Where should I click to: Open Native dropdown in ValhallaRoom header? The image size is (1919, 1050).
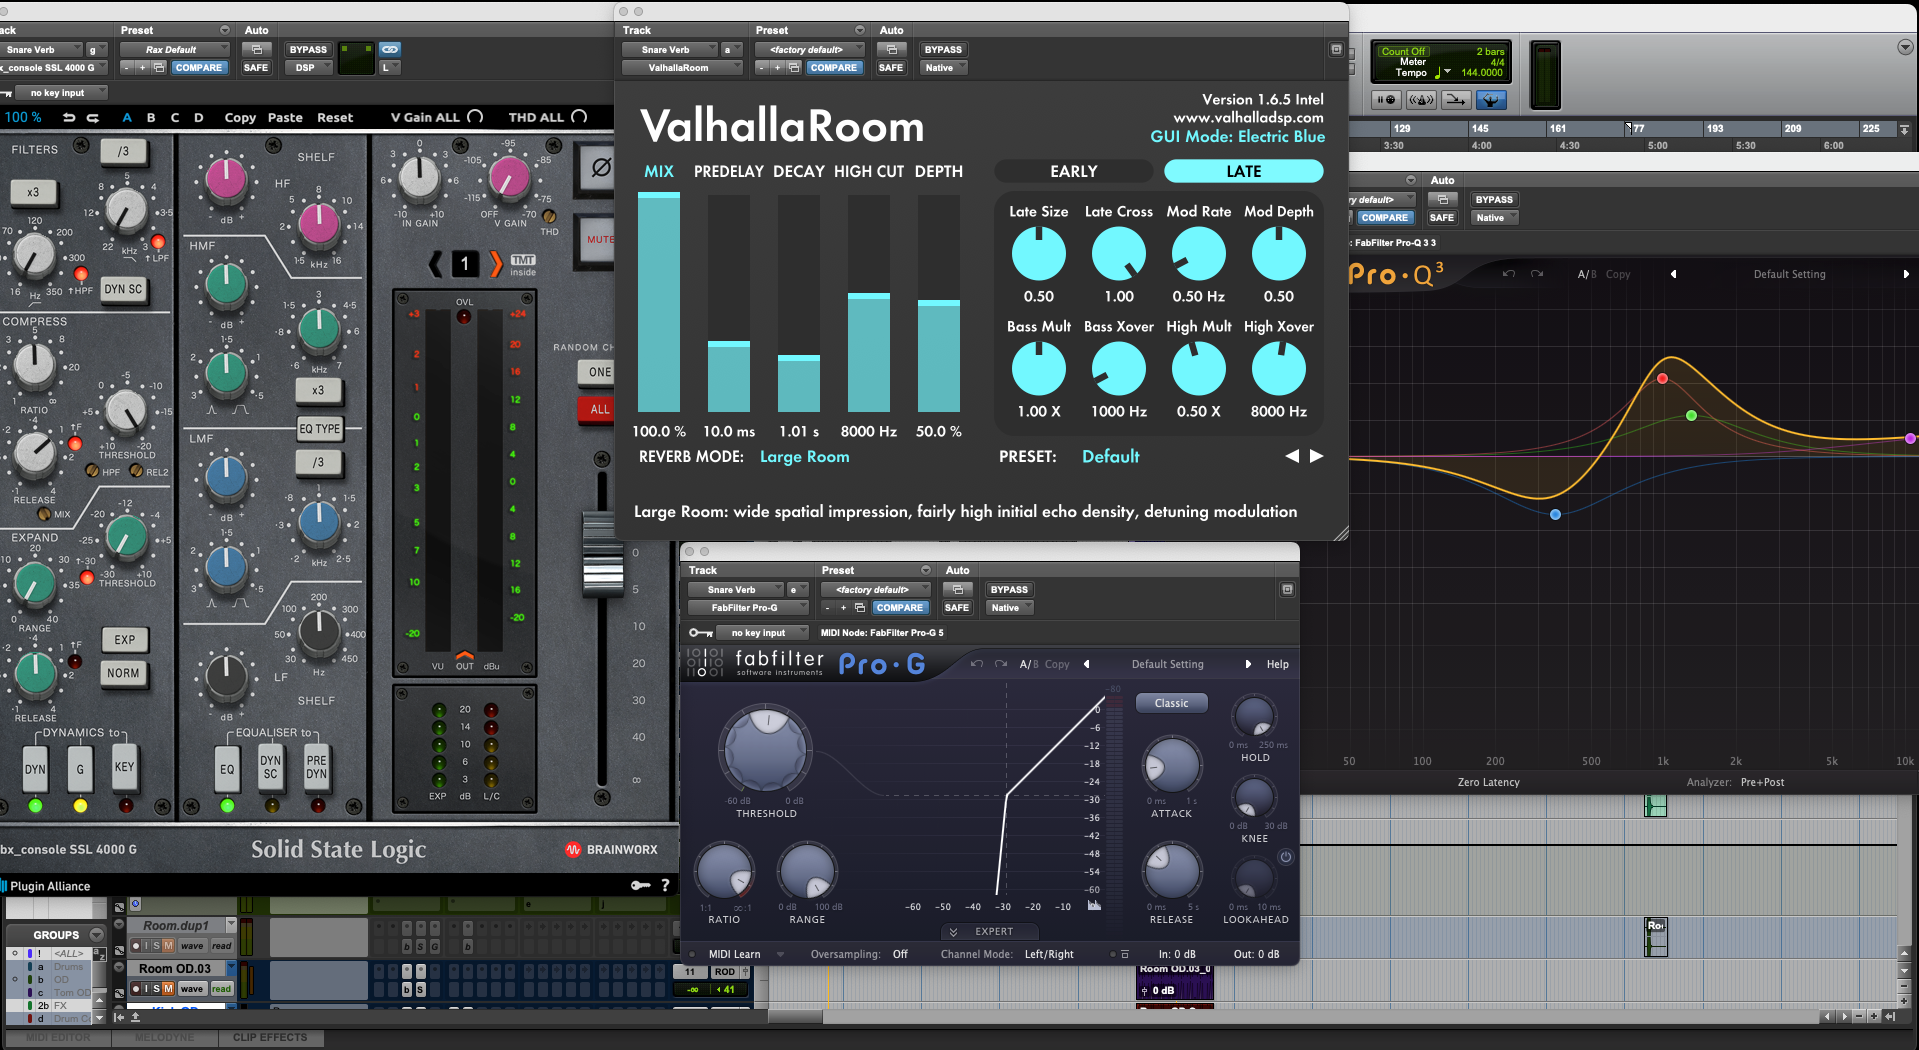(x=944, y=67)
